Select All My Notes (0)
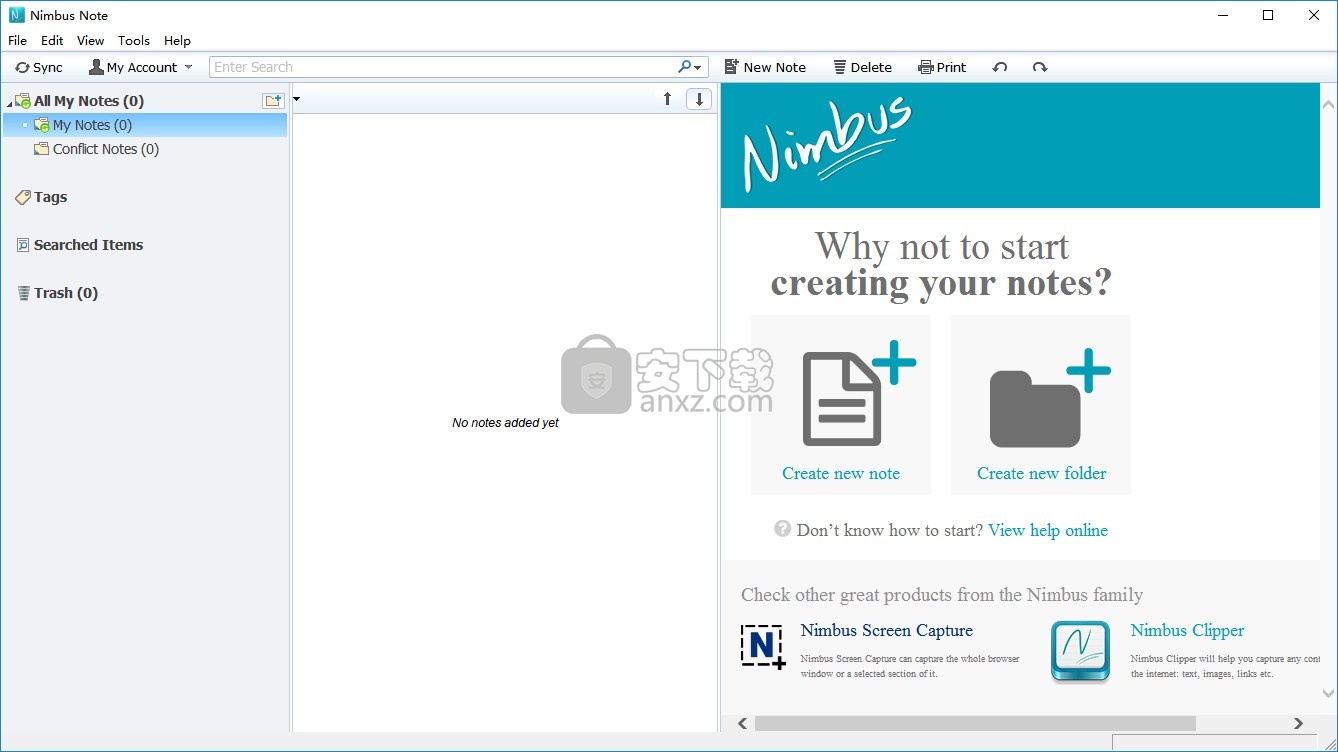 [89, 101]
